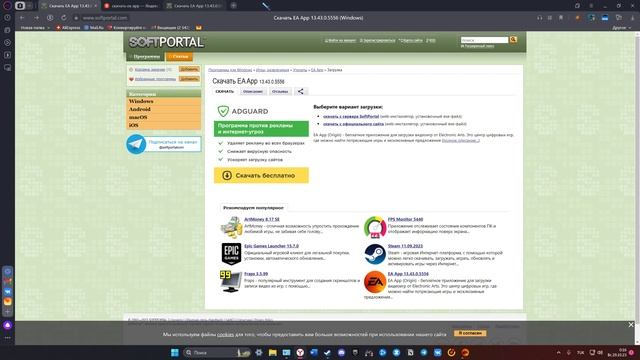Click the browser back arrow
640x360 pixels.
pos(22,18)
